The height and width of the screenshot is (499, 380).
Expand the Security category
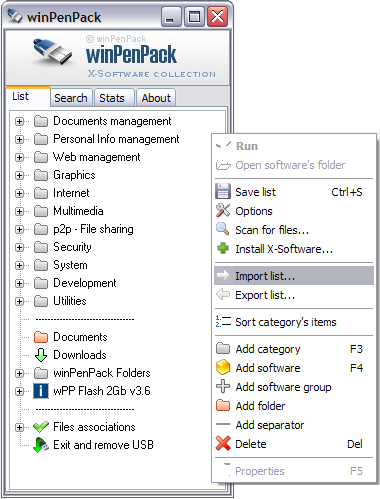pos(20,248)
